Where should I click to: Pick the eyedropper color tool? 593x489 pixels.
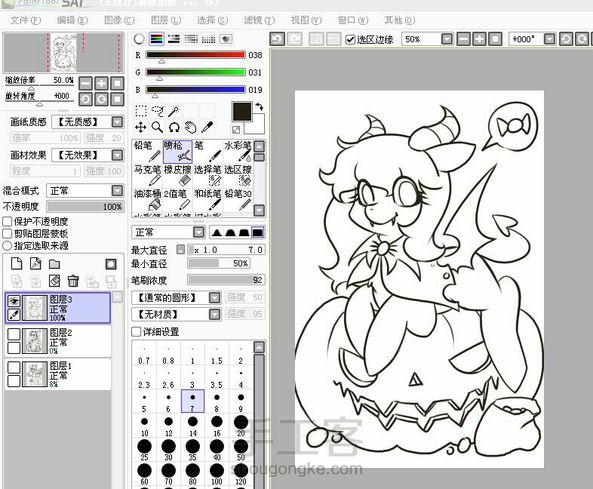(207, 127)
